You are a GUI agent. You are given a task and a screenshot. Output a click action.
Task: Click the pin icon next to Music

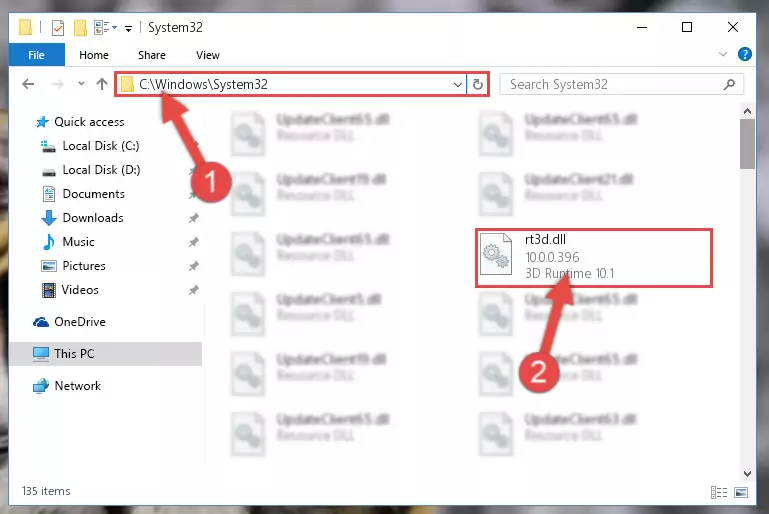click(x=194, y=242)
